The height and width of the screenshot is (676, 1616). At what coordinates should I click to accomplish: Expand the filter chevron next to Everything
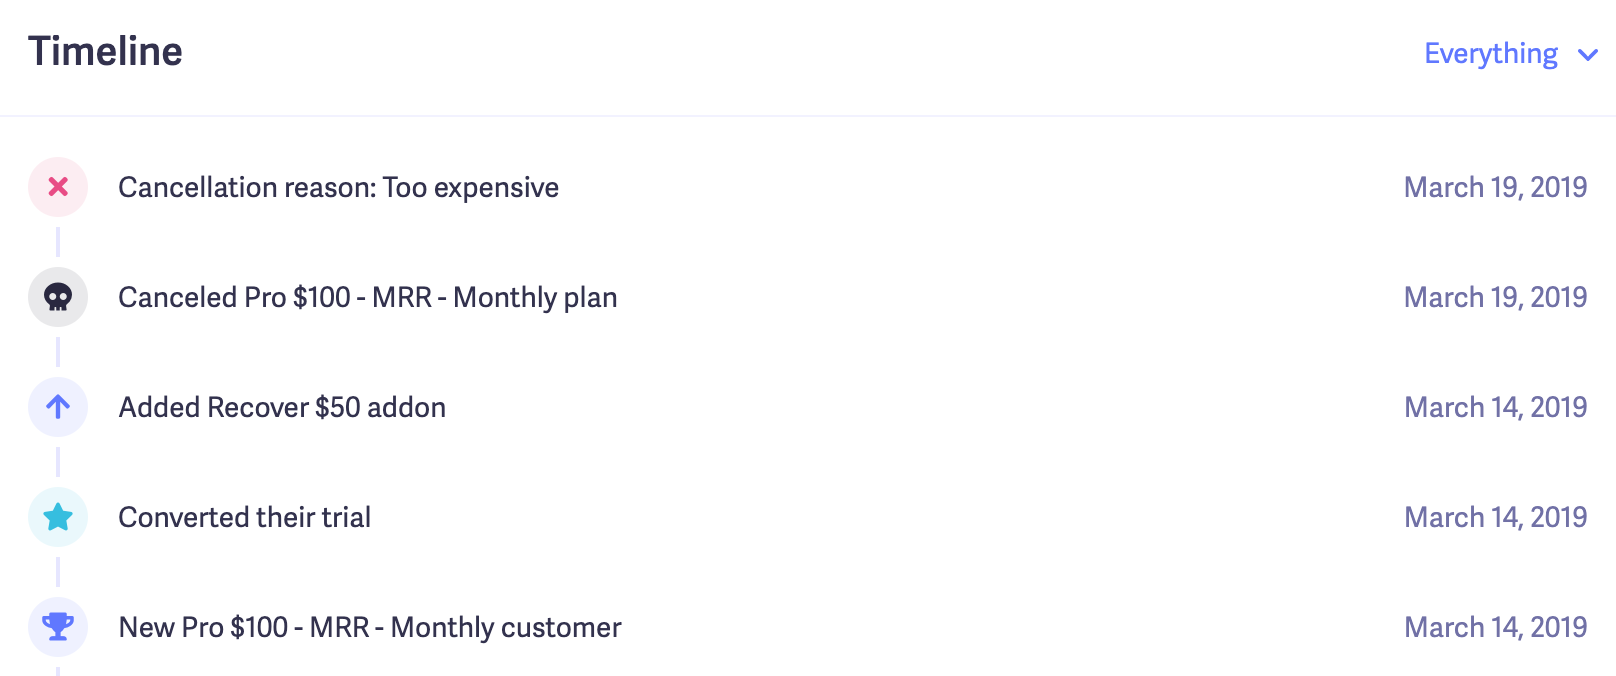coord(1587,55)
